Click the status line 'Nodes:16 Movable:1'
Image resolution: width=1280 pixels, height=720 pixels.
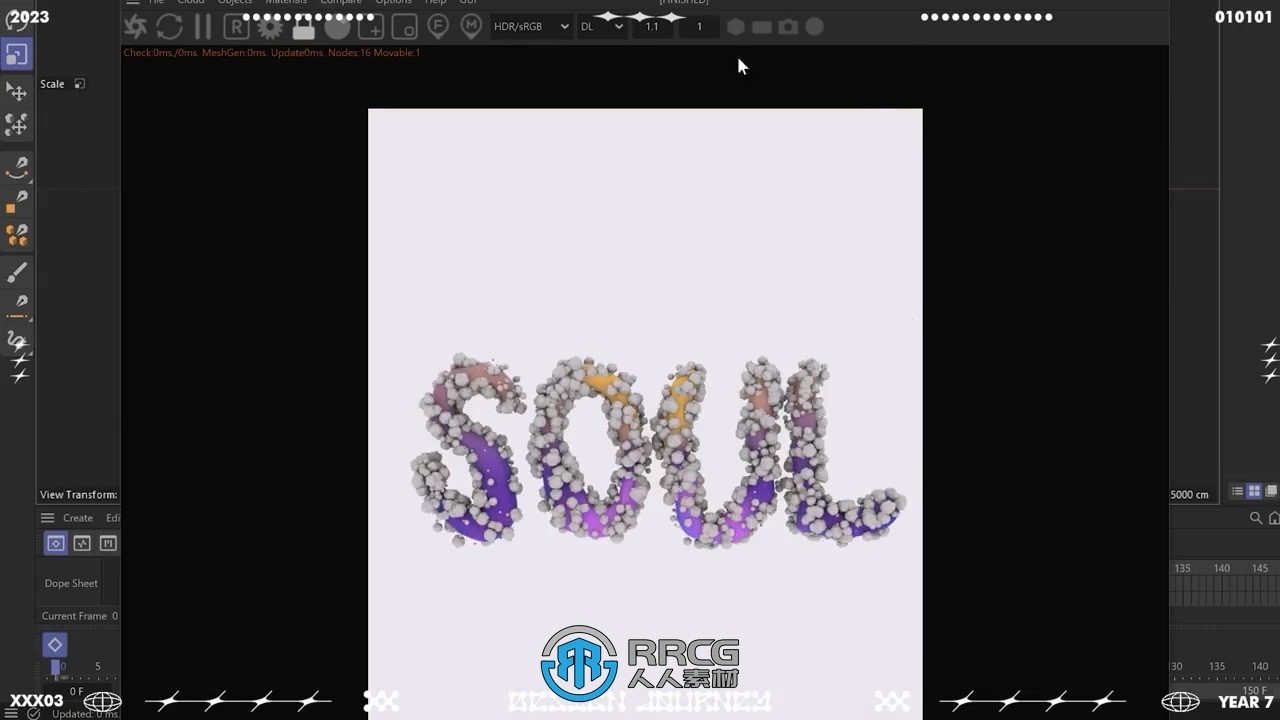click(x=374, y=52)
